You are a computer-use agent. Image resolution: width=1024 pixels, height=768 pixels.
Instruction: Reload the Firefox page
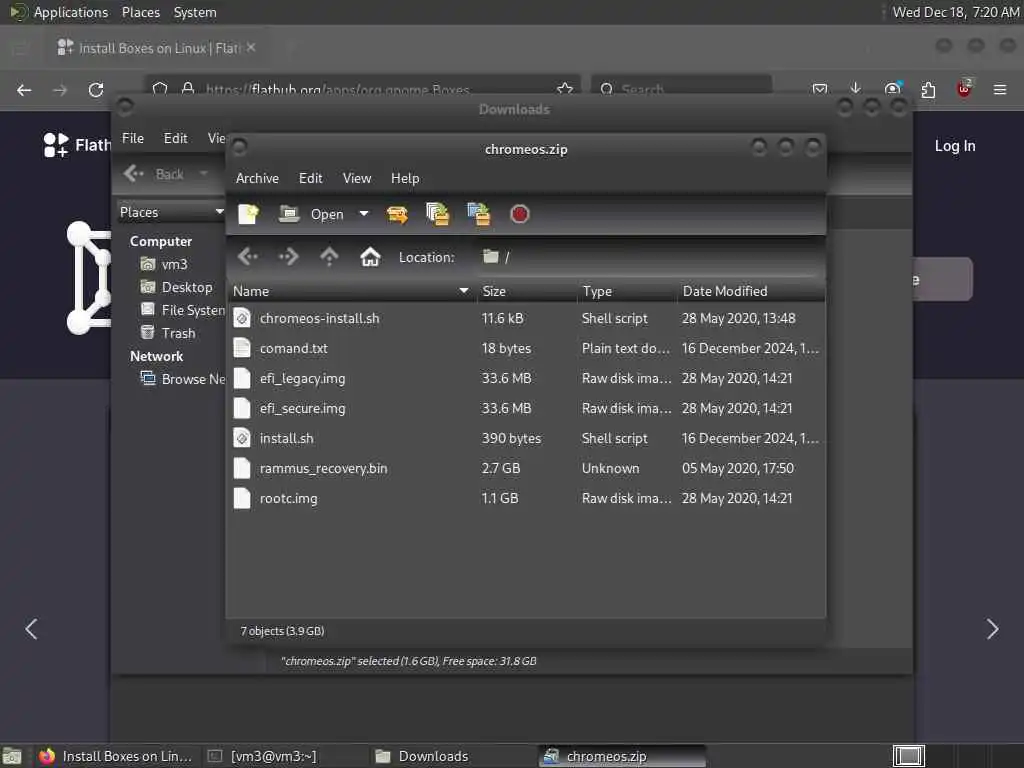coord(96,89)
